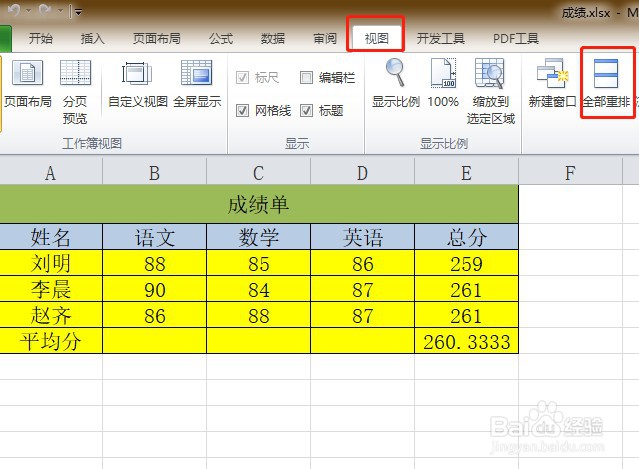Screen dimensions: 639x469
Task: Select 赵齐's 数学 score 88
Action: point(258,315)
